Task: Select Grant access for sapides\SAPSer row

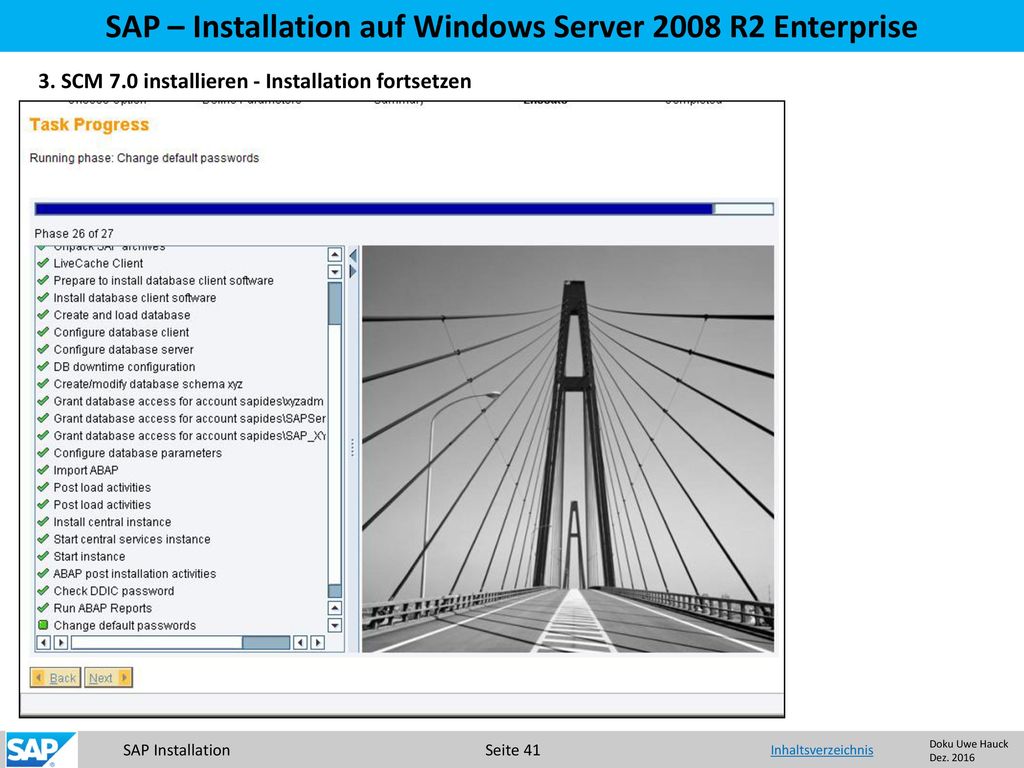Action: tap(189, 419)
